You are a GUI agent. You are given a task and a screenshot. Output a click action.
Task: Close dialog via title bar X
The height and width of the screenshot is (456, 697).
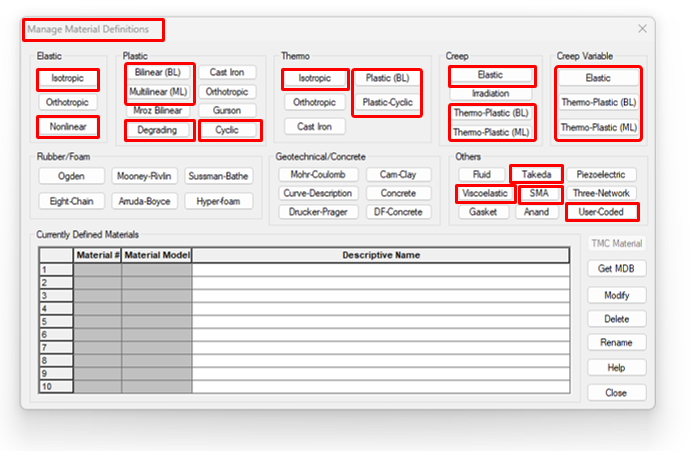[642, 29]
